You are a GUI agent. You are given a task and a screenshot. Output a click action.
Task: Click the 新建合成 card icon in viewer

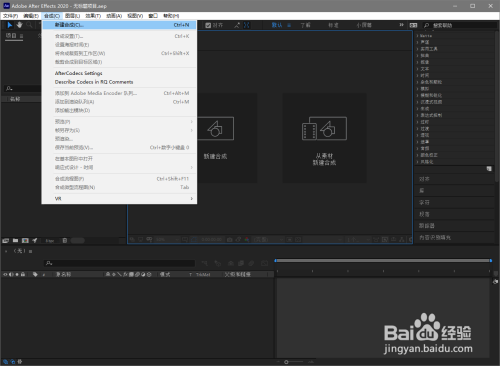pos(215,128)
